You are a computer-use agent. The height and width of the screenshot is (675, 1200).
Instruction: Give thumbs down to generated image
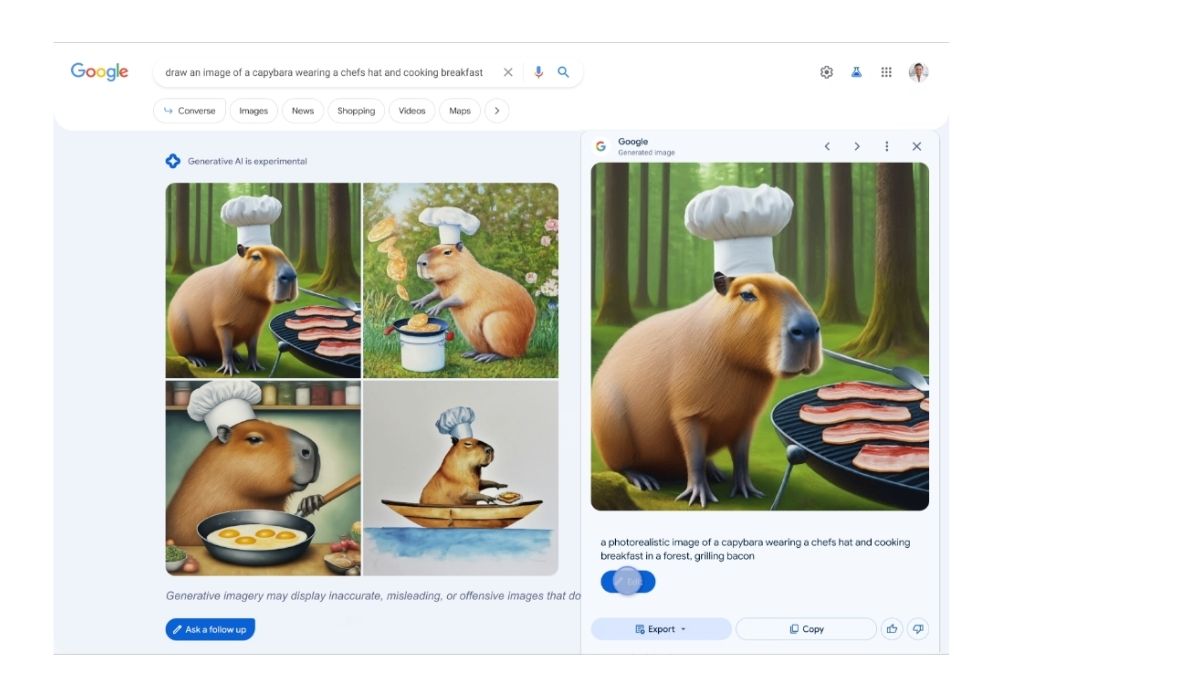[918, 629]
